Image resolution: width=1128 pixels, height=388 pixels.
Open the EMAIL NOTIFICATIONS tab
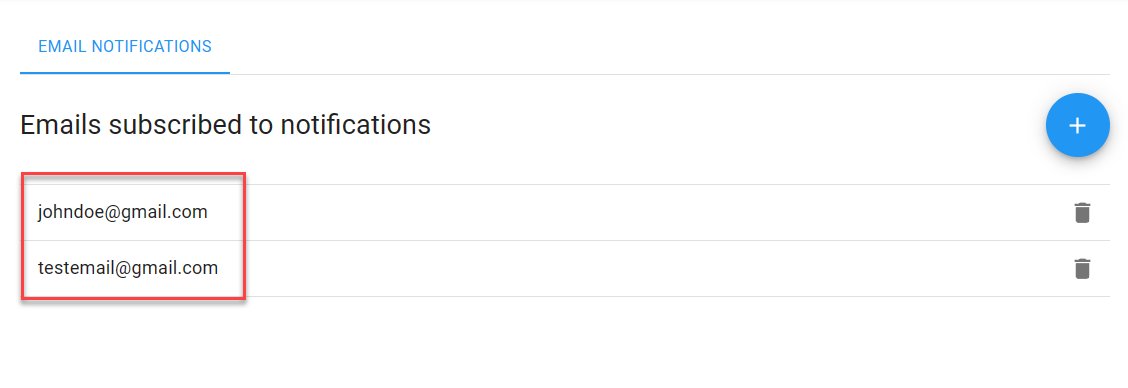[x=124, y=47]
